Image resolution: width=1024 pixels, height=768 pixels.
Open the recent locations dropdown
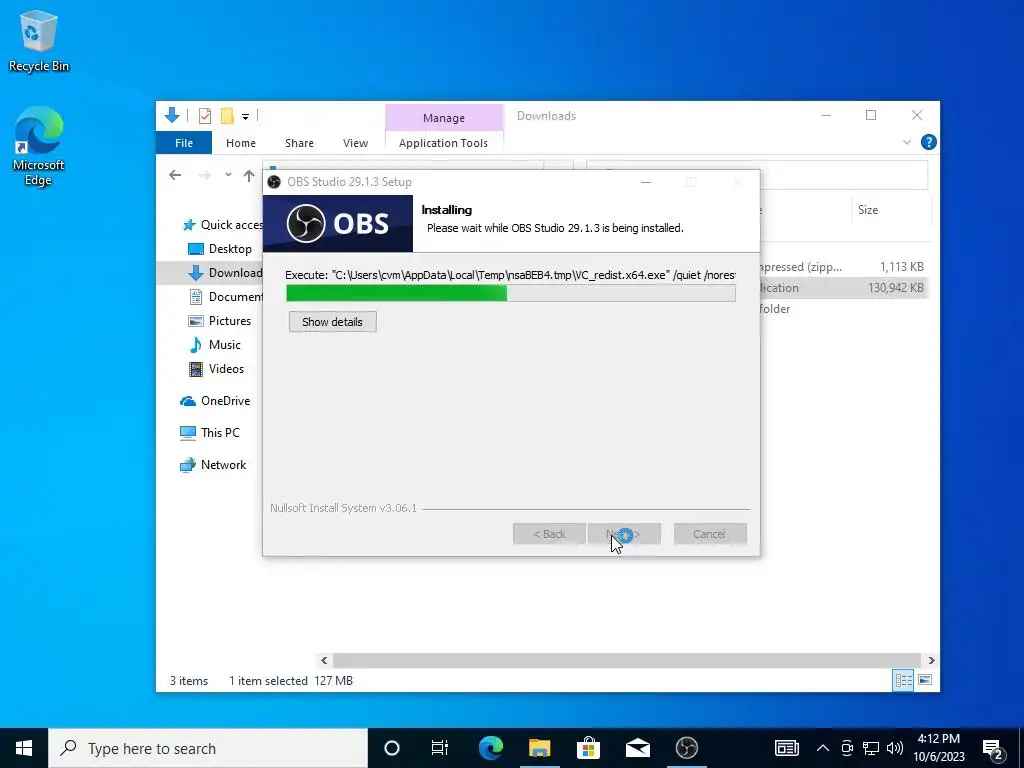click(x=228, y=175)
